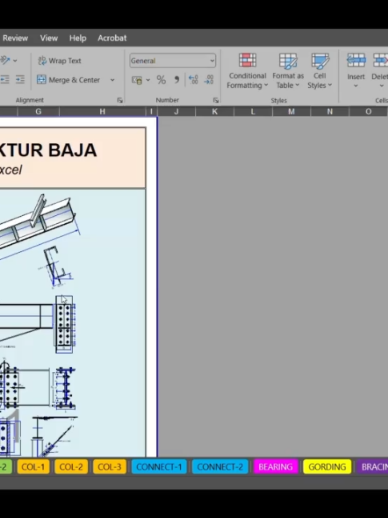Expand accounting format dropdown arrow
Image resolution: width=388 pixels, height=518 pixels.
148,80
